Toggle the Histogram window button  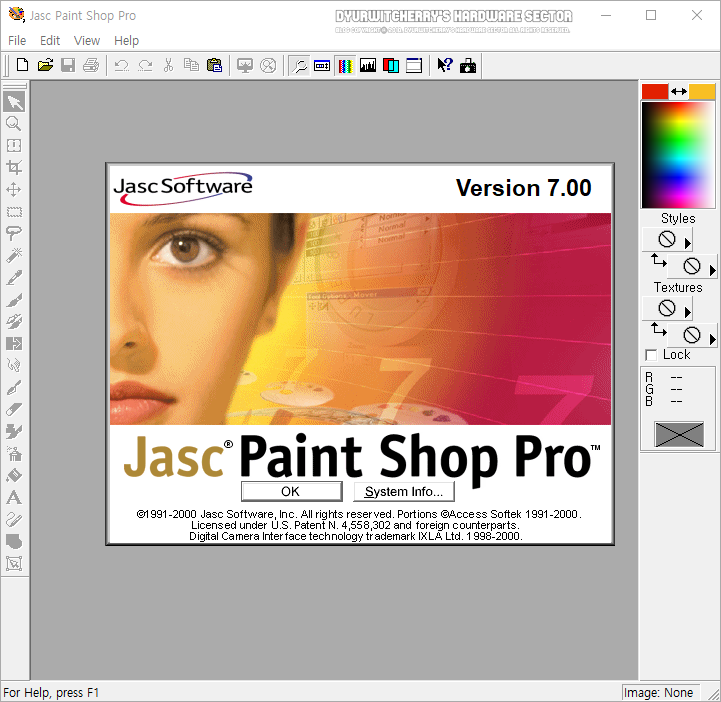click(x=368, y=65)
